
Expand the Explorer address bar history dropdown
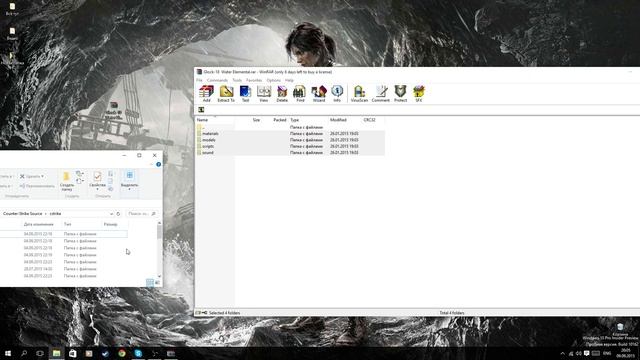click(111, 213)
